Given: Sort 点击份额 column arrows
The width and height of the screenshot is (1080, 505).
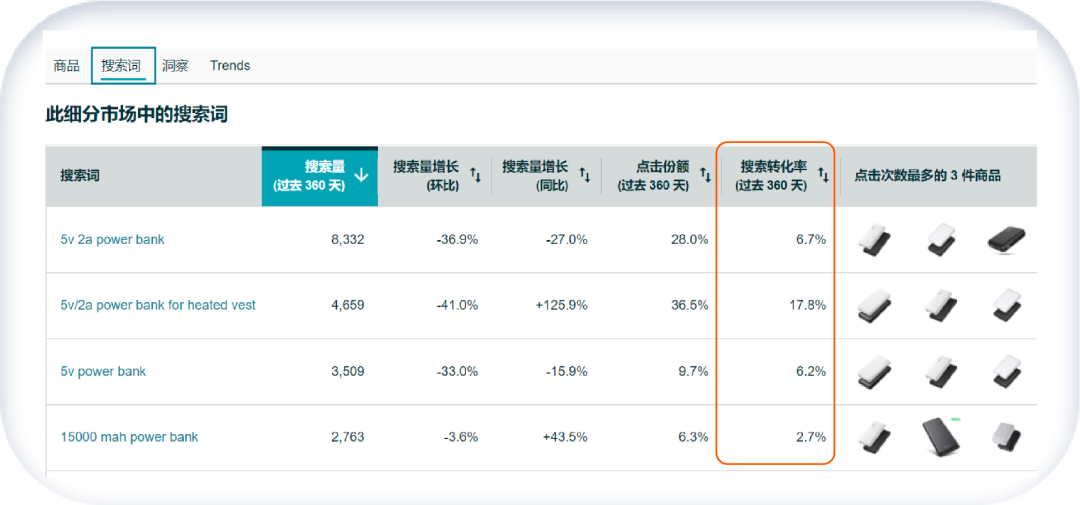Looking at the screenshot, I should pos(705,176).
